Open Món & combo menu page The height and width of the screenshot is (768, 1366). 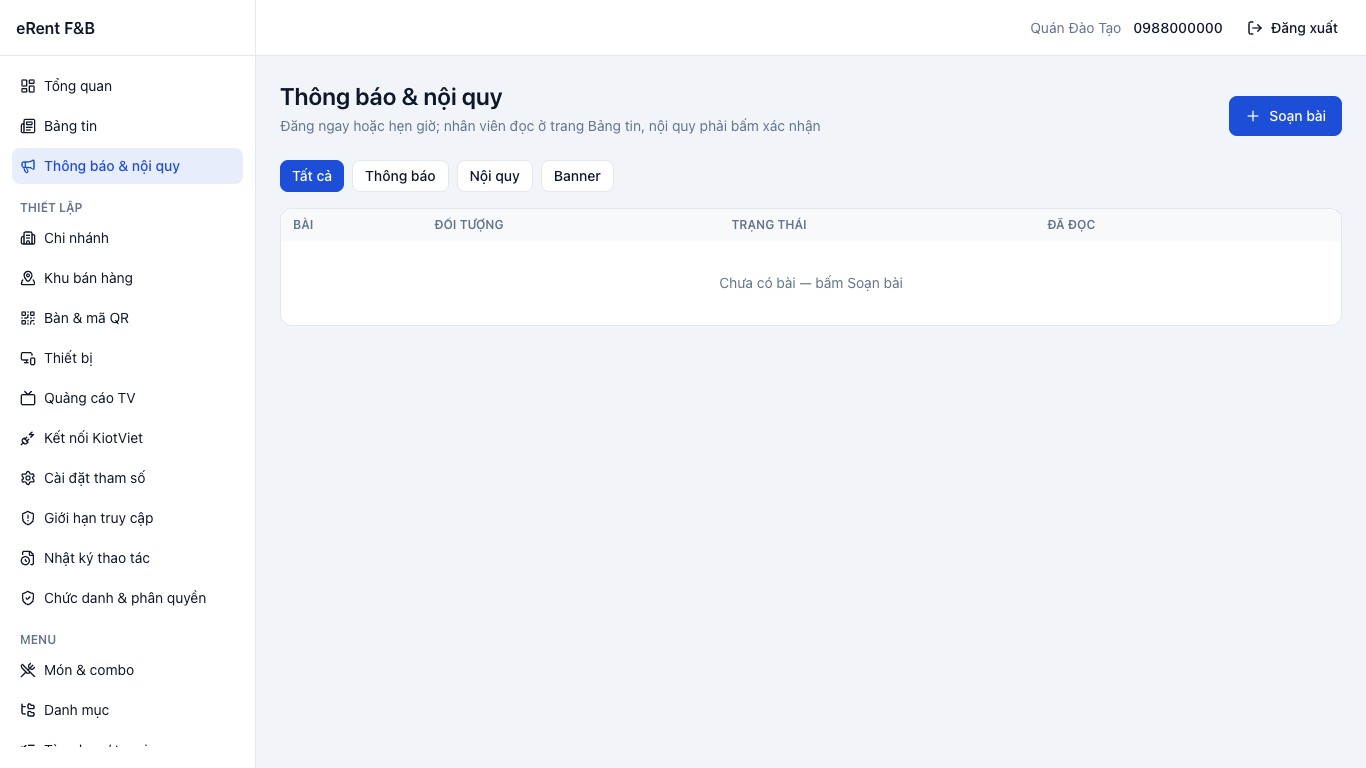(x=127, y=670)
